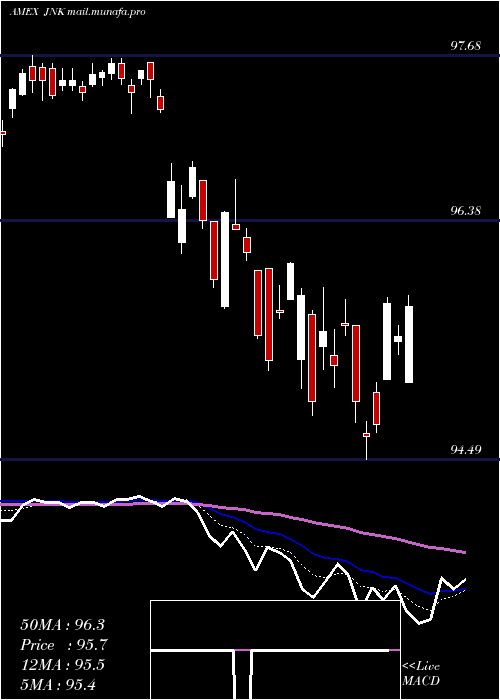500x700 pixels.
Task: Click the 'Price : 95.7' reading
Action: pos(64,645)
